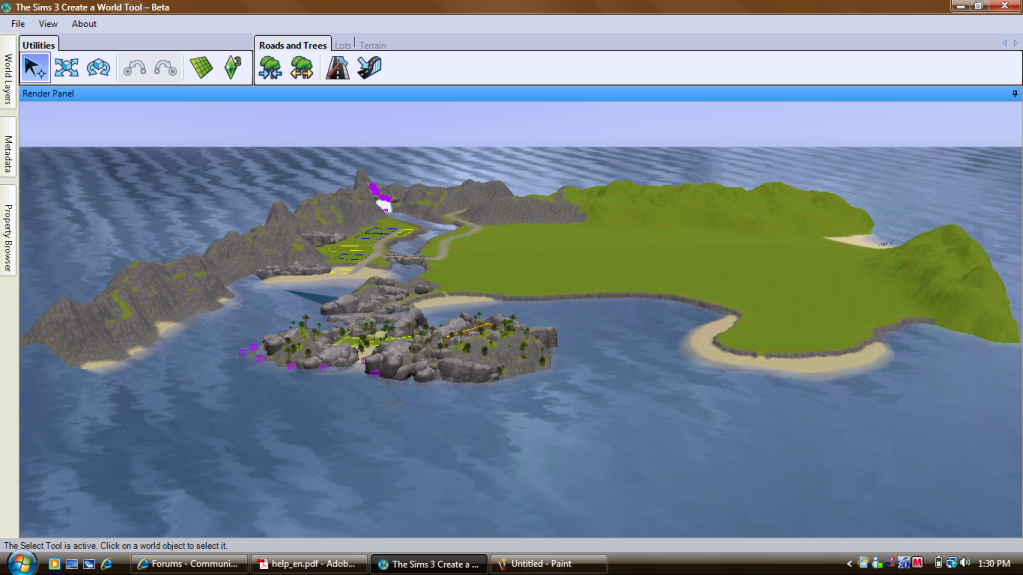Image resolution: width=1023 pixels, height=575 pixels.
Task: Launch Internet Explorer from quick launch
Action: click(106, 564)
